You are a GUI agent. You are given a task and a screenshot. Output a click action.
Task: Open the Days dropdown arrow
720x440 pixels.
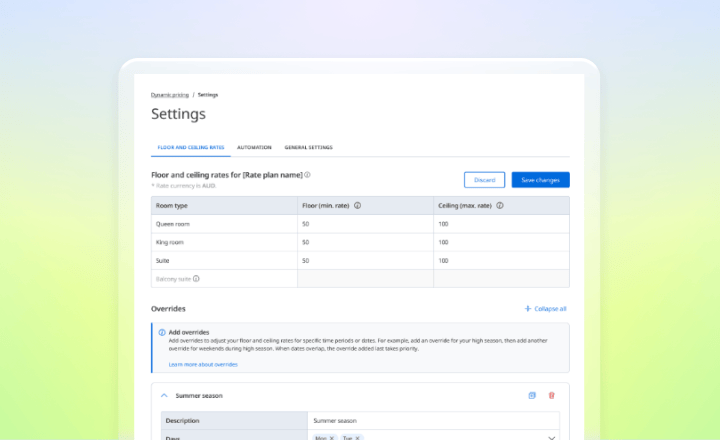pos(551,437)
